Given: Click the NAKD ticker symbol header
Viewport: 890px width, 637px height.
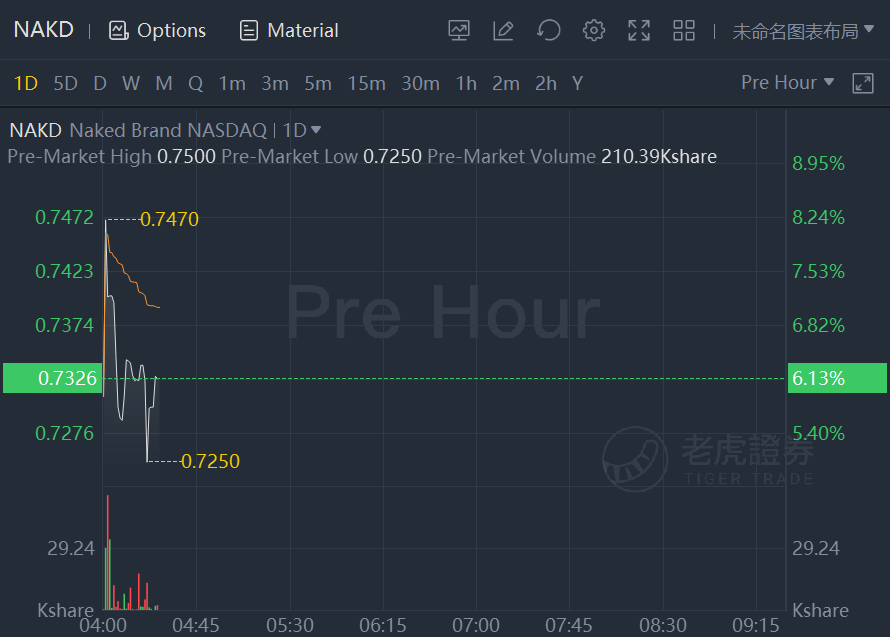Looking at the screenshot, I should coord(44,30).
